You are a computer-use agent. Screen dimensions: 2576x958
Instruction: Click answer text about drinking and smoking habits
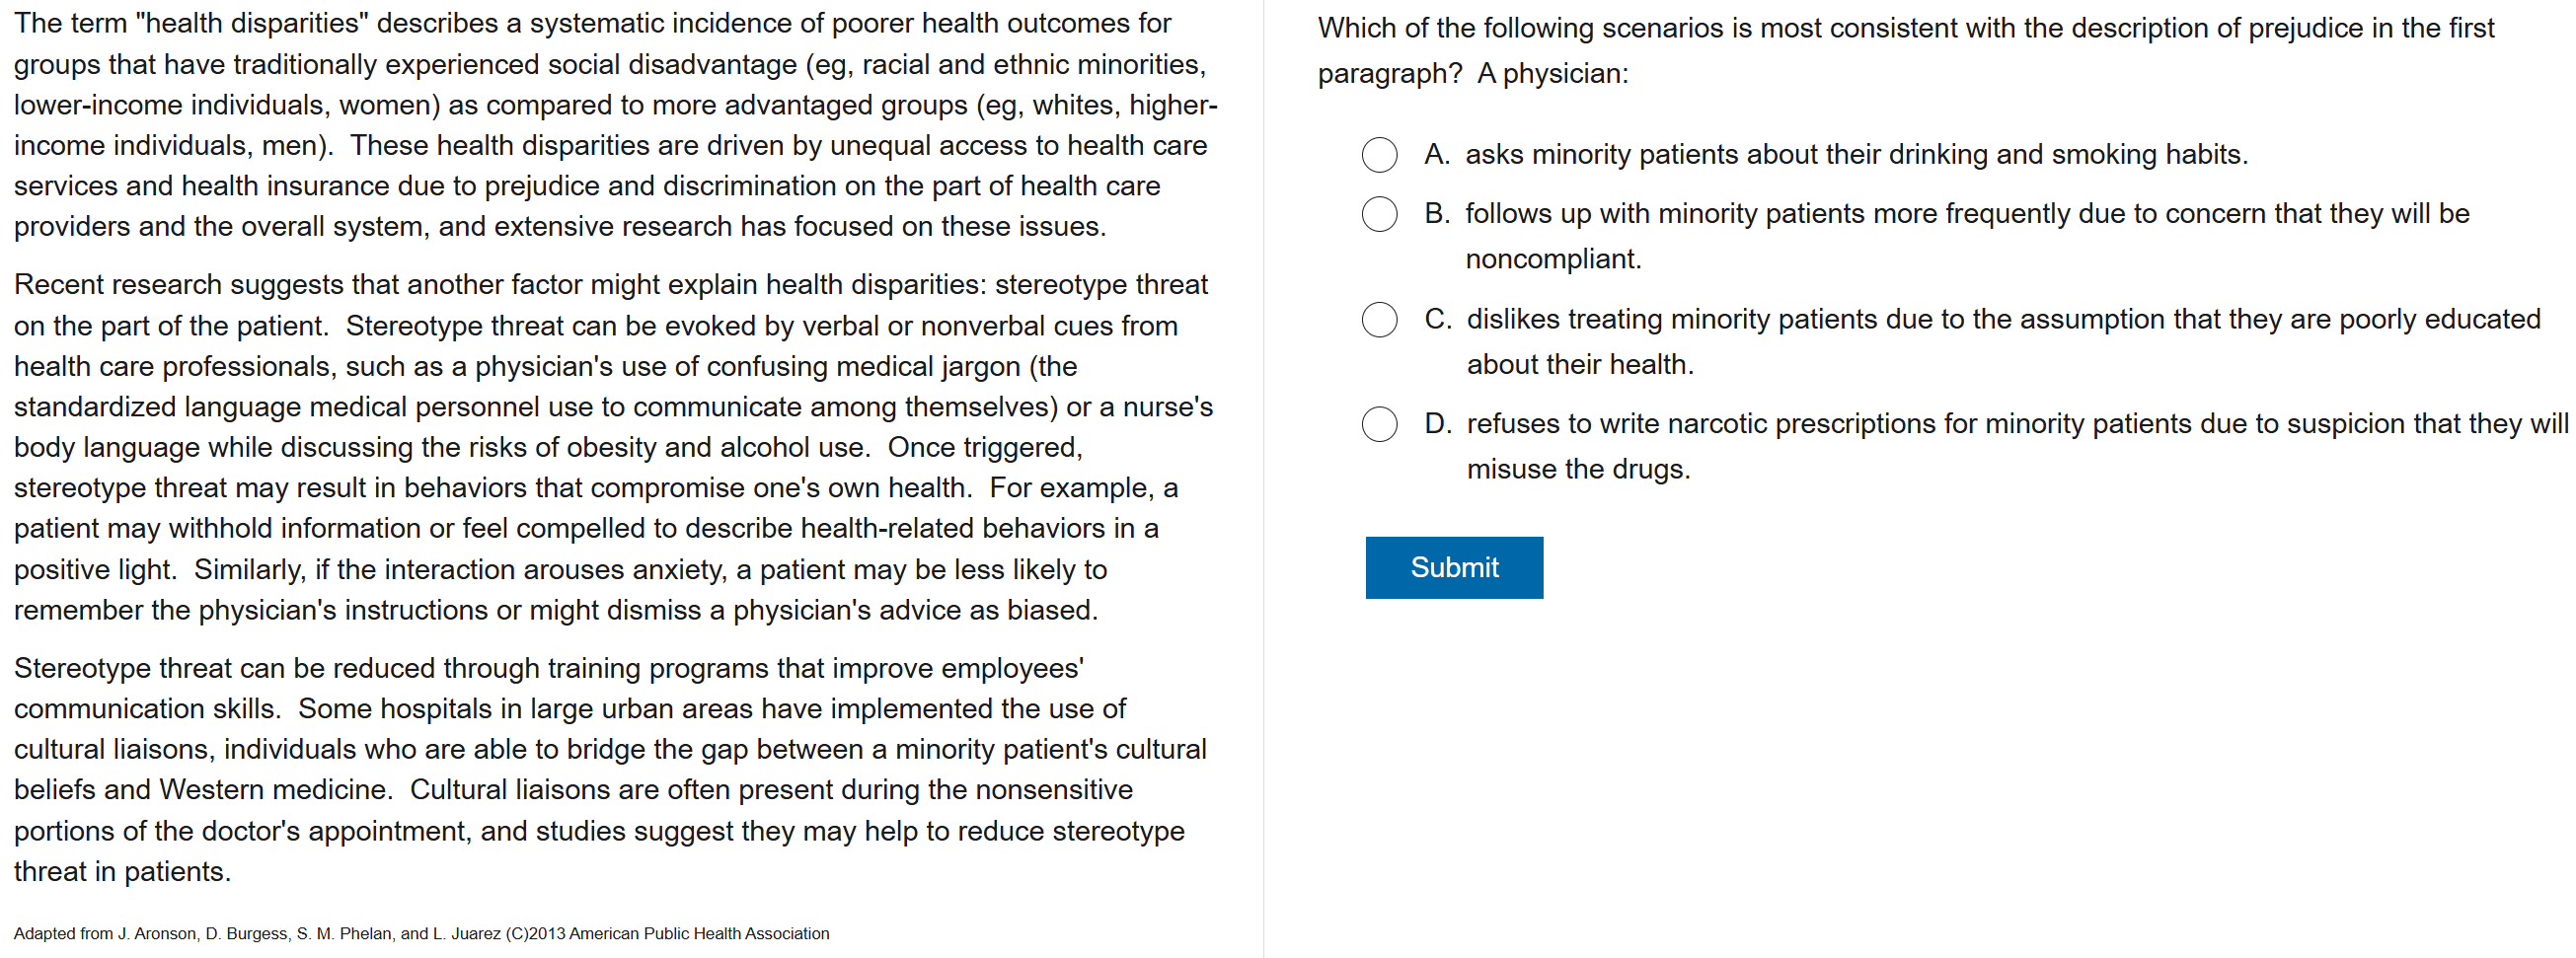tap(1855, 155)
